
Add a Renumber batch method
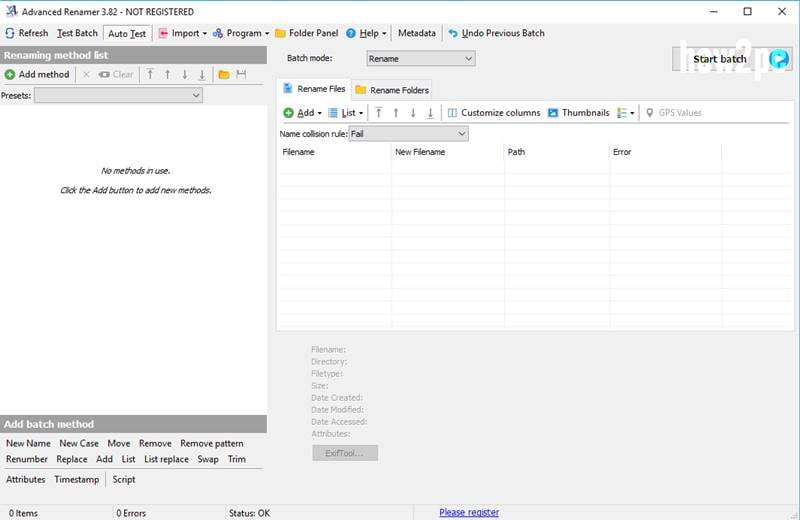coord(27,459)
